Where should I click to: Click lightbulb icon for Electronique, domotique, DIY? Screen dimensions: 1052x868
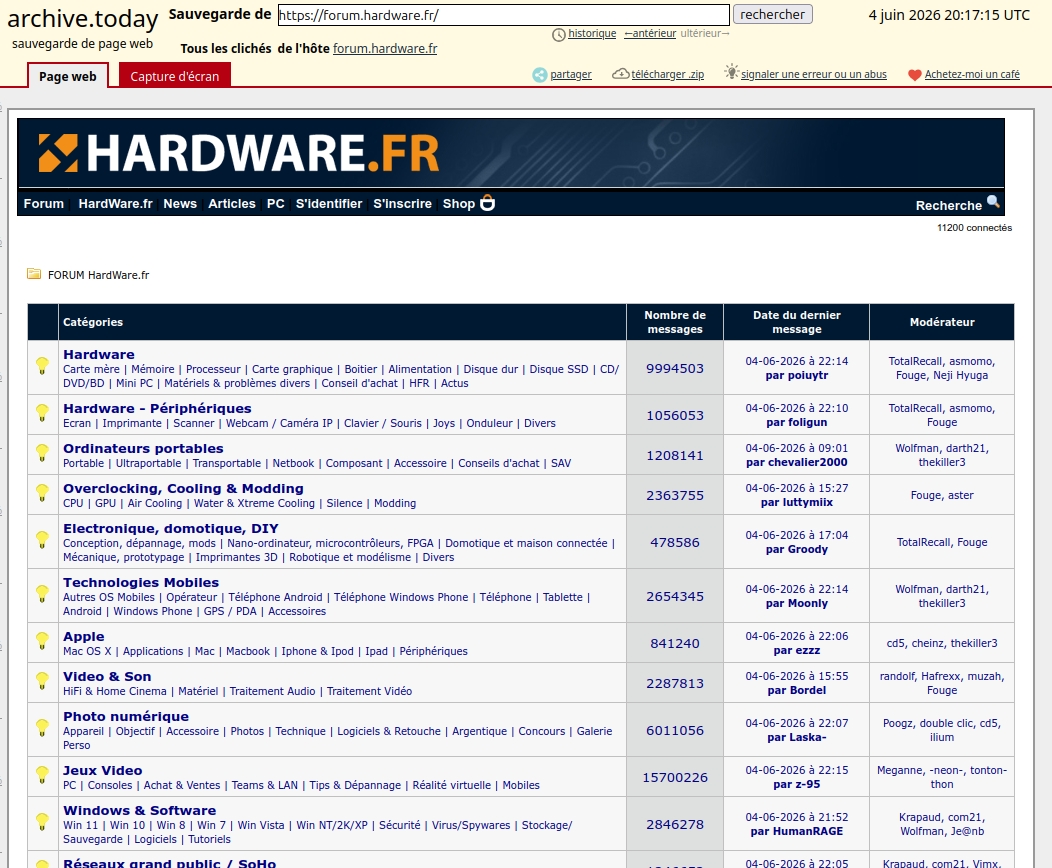42,541
